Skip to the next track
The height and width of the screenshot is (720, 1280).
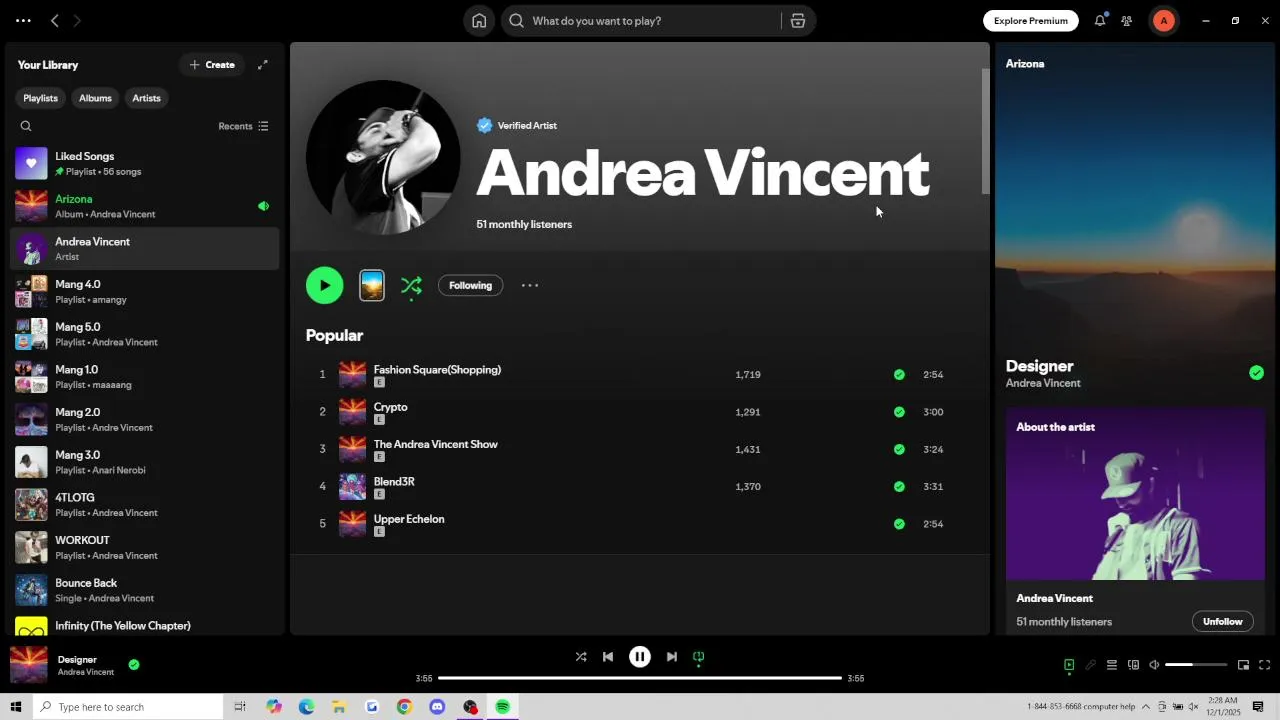pyautogui.click(x=672, y=657)
